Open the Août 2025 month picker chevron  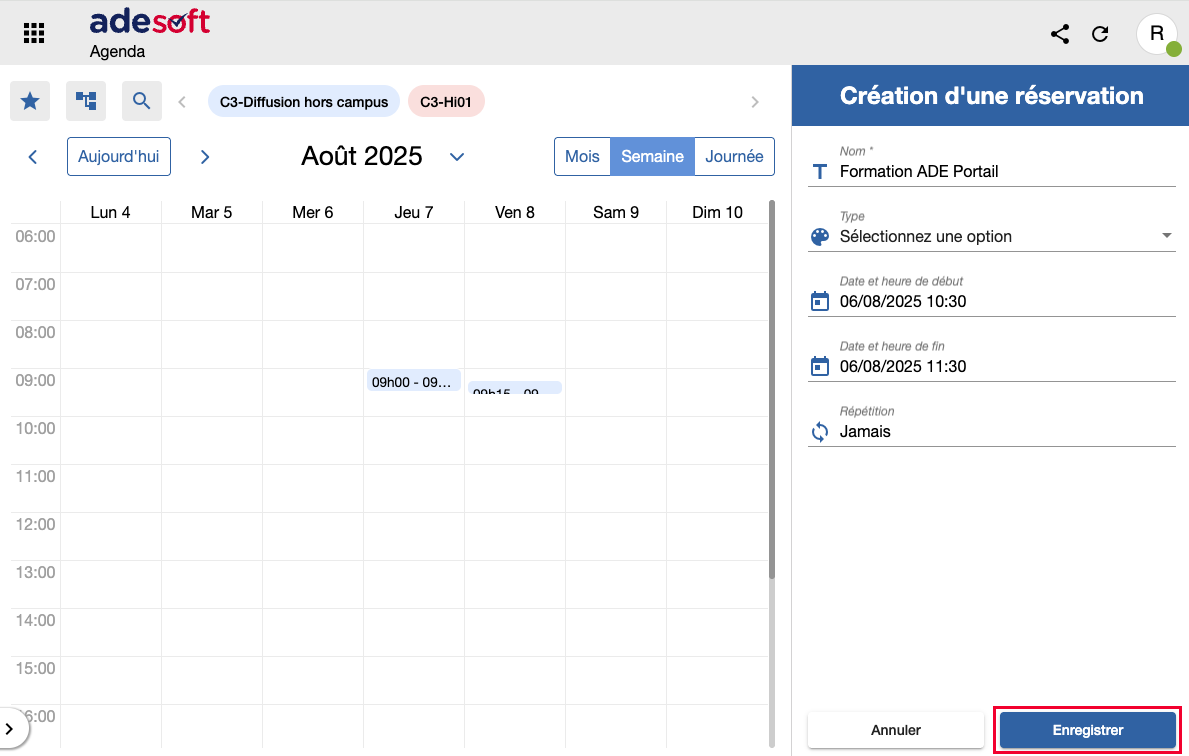(x=457, y=157)
